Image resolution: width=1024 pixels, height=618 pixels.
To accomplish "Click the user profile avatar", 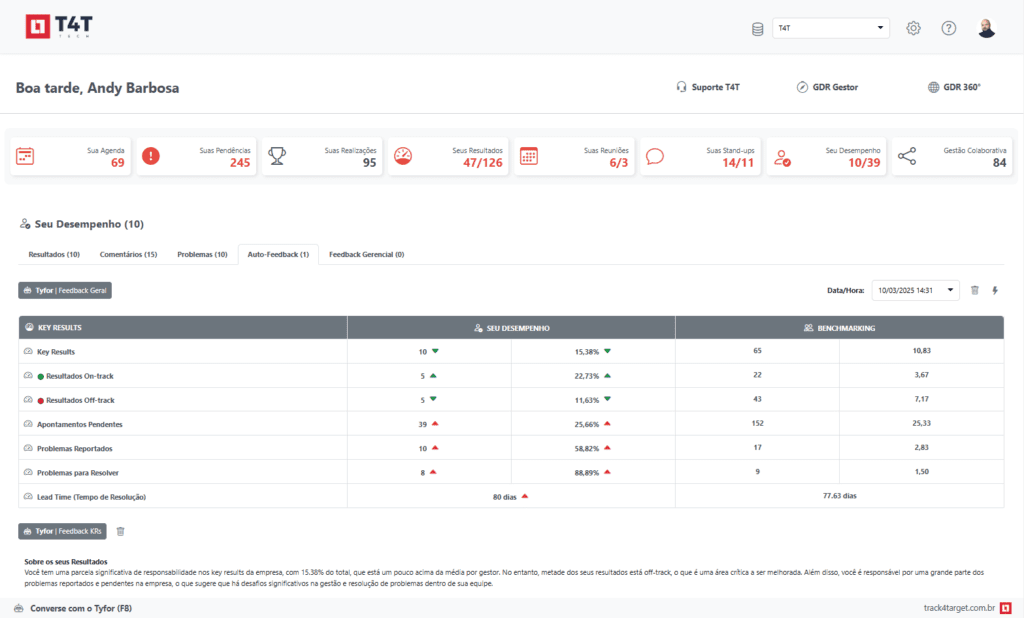I will (x=986, y=28).
